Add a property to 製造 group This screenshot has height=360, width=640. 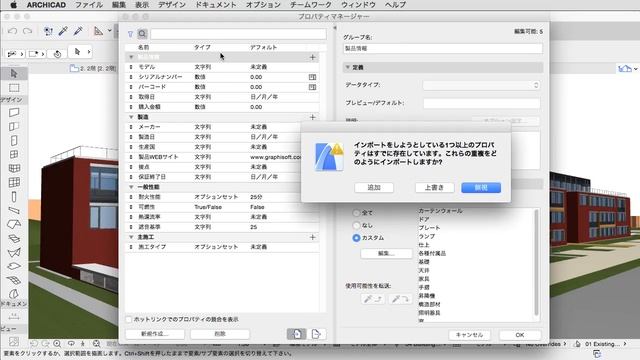pyautogui.click(x=313, y=117)
